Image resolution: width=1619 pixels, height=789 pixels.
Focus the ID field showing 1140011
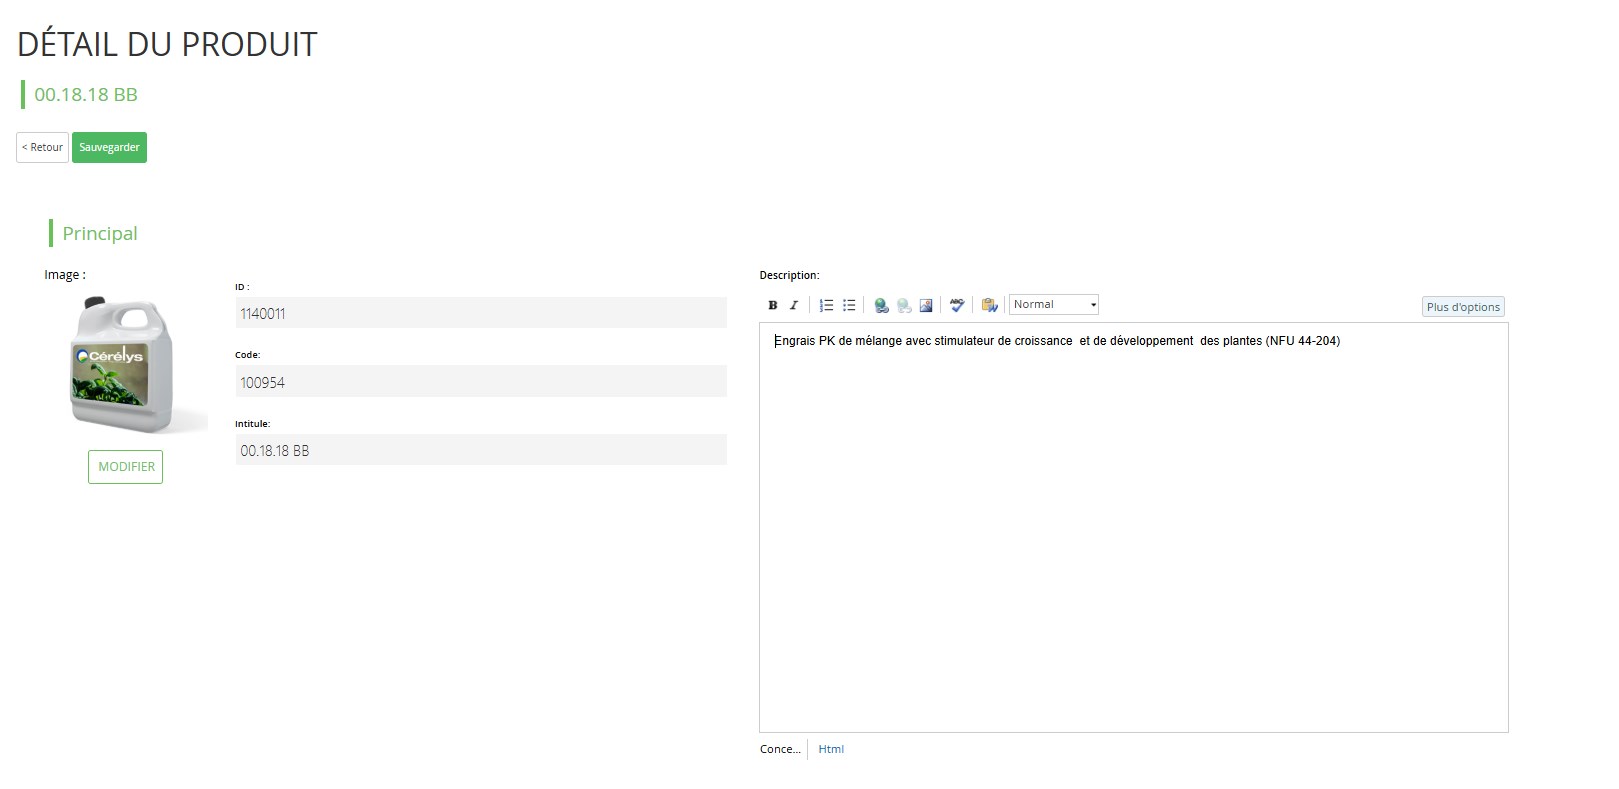480,313
